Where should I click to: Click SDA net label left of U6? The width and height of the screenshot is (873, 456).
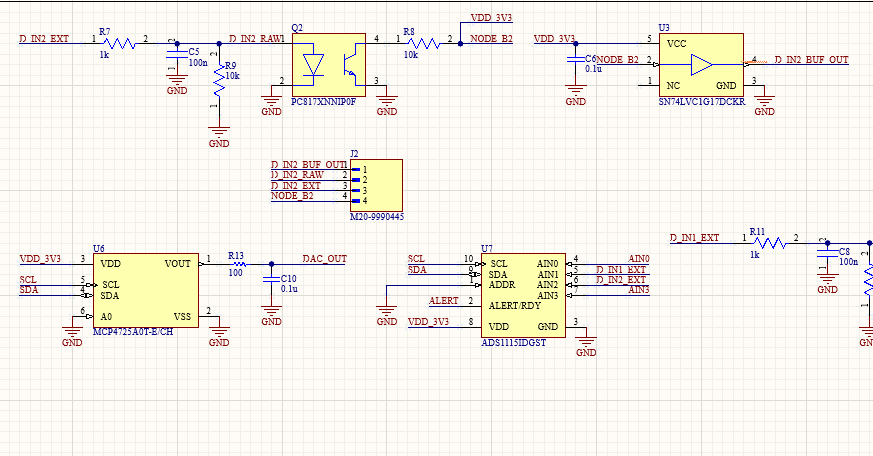[x=29, y=290]
